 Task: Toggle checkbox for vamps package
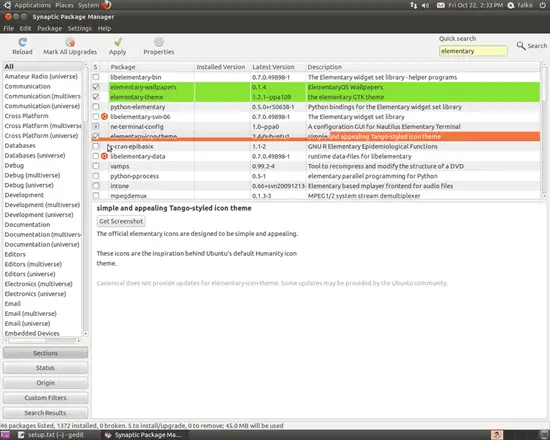click(x=96, y=166)
